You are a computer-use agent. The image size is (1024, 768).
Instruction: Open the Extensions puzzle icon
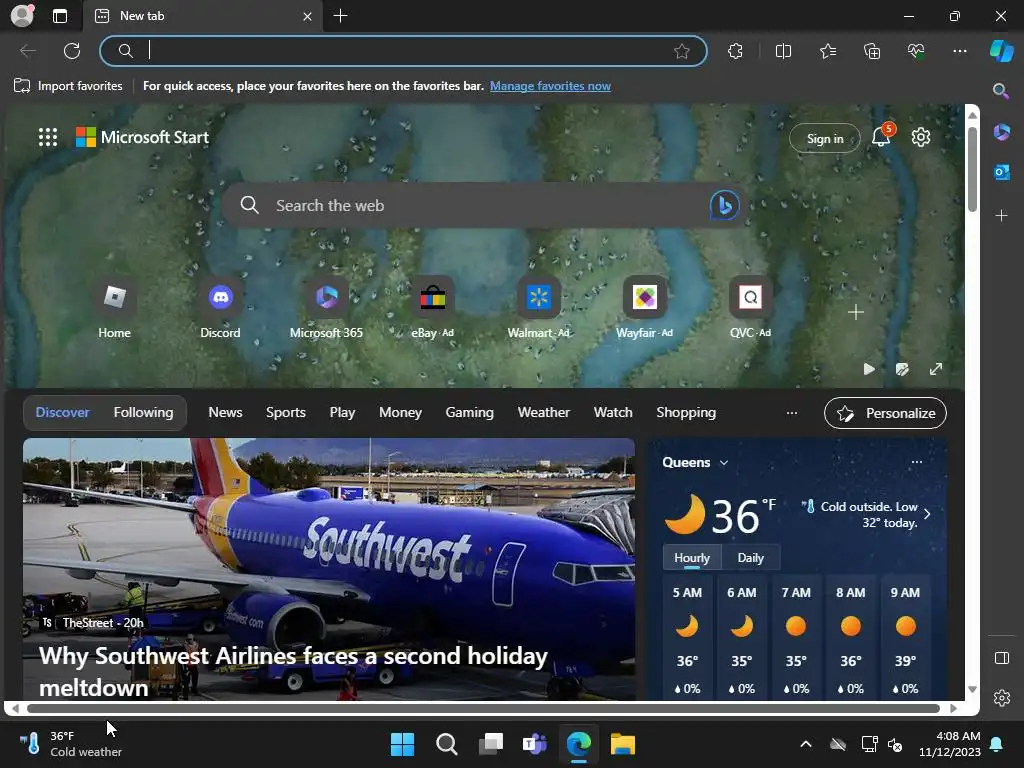click(x=735, y=51)
